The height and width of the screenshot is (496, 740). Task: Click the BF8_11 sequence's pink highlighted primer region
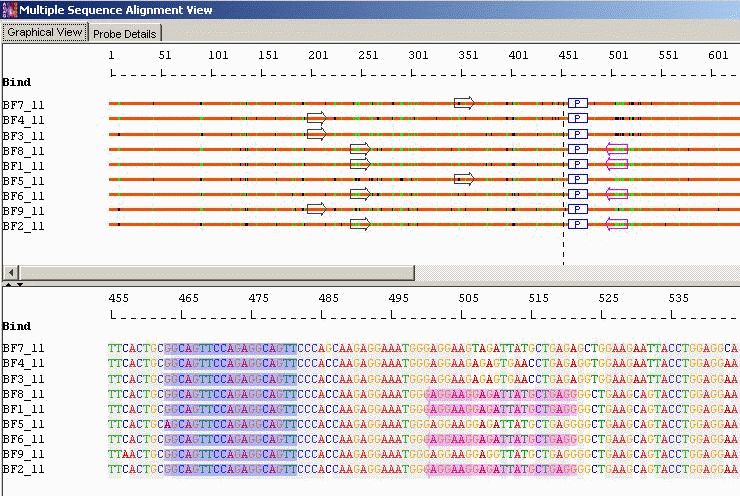click(x=502, y=394)
